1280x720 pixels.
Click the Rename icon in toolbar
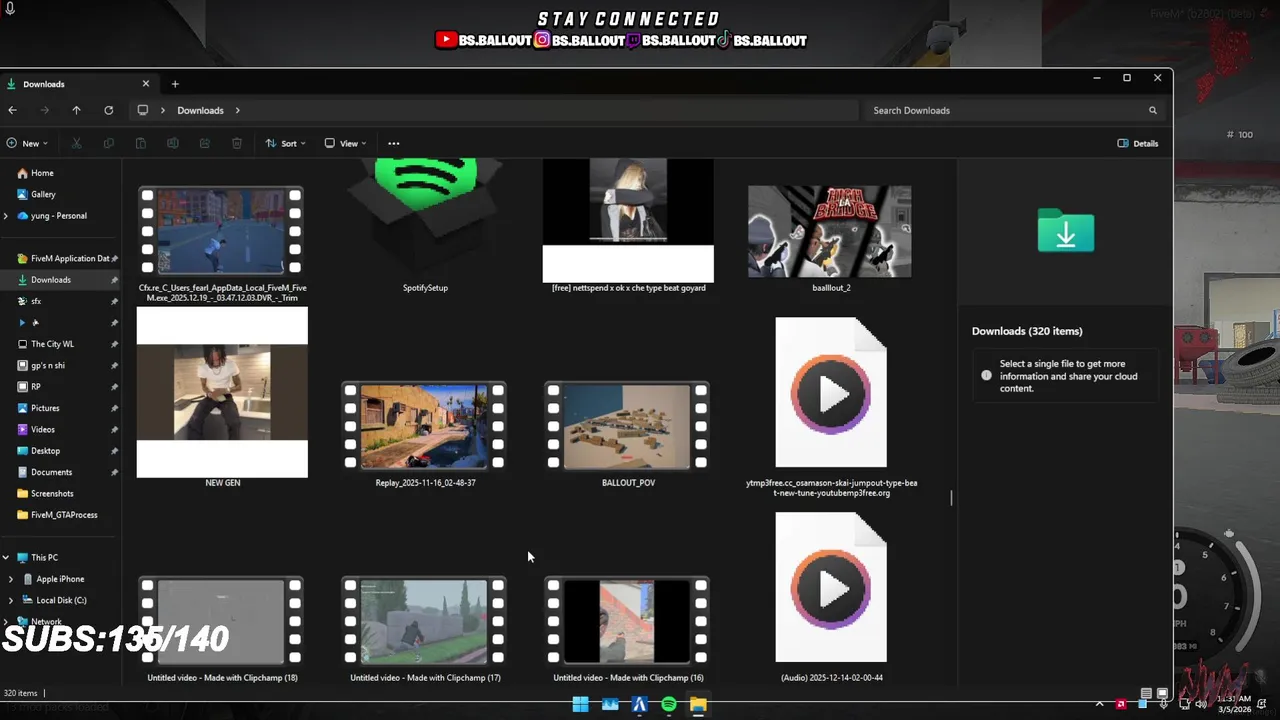(x=172, y=143)
